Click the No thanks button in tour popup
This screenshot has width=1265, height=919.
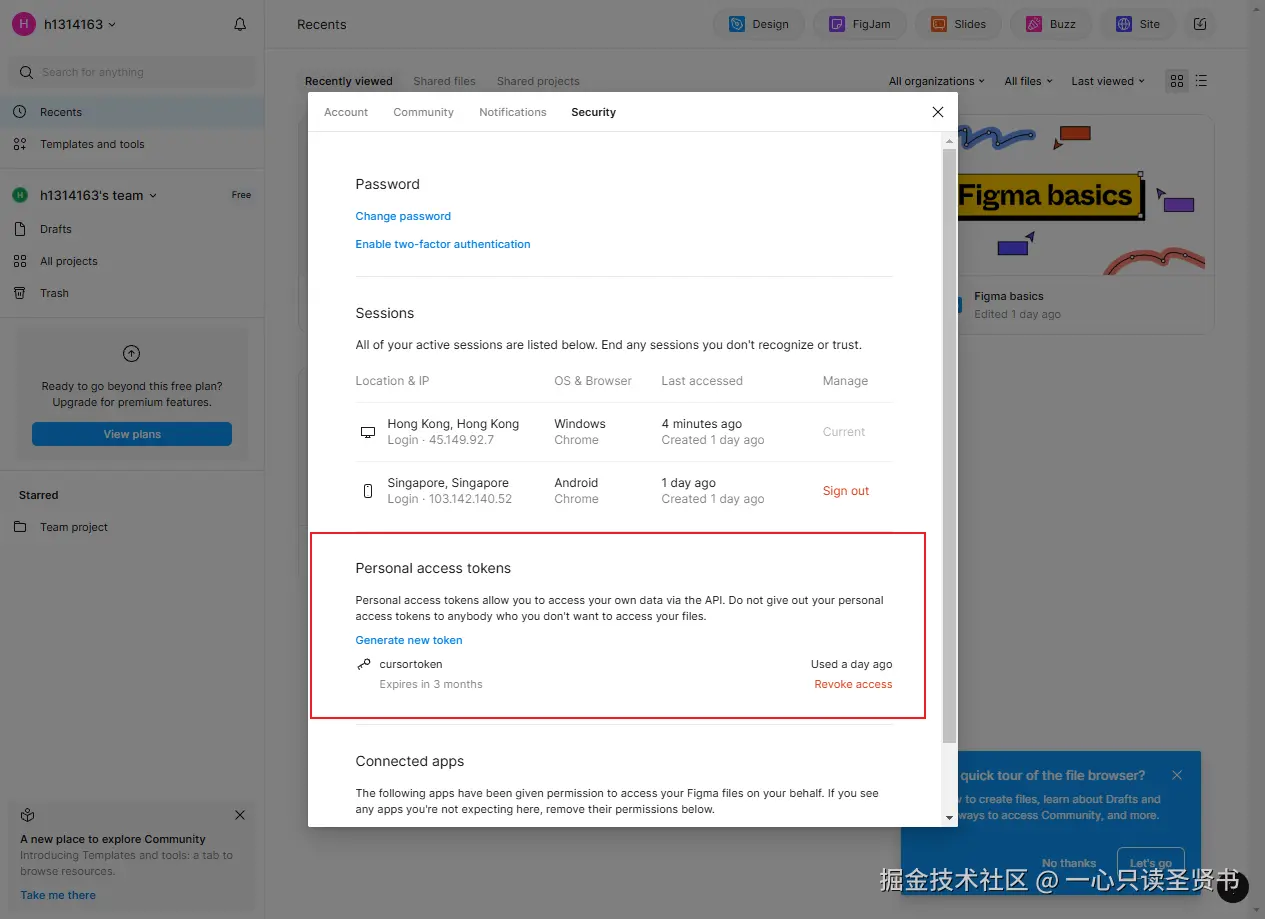click(1069, 863)
